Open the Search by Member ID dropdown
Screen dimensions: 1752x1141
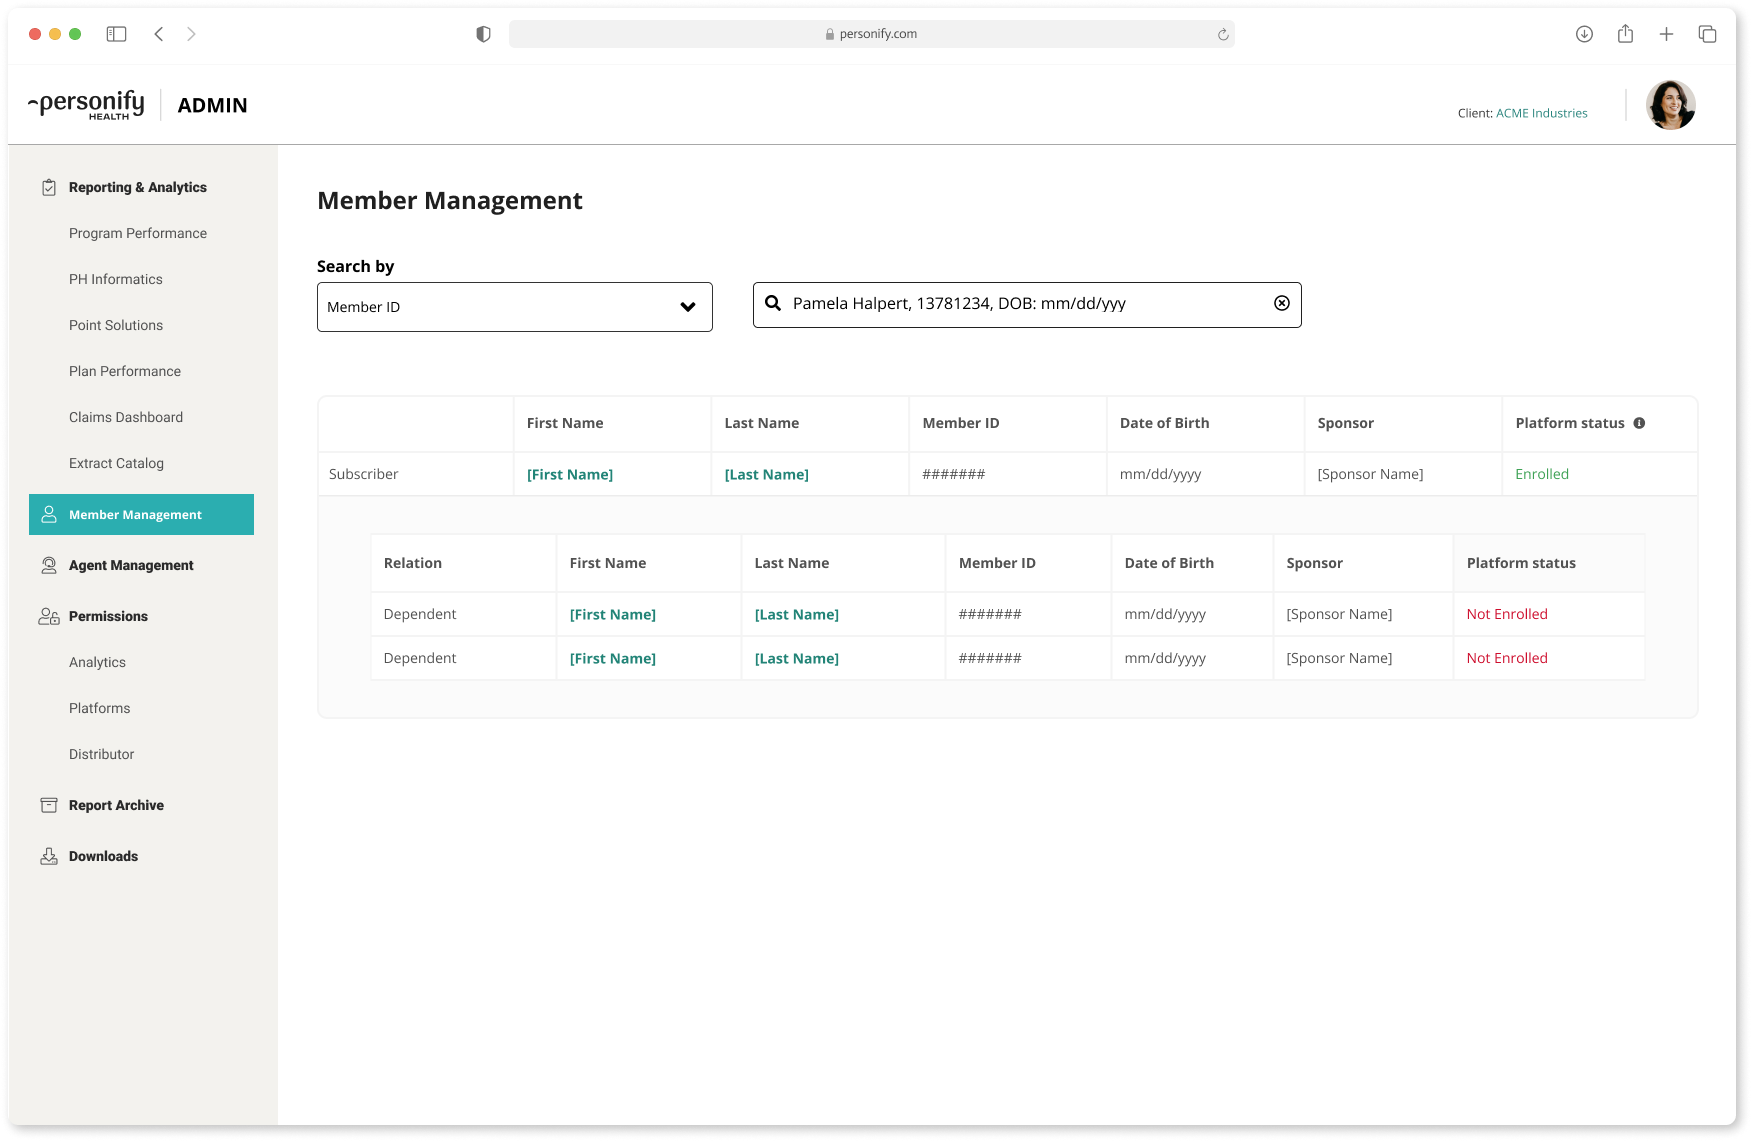click(x=514, y=307)
